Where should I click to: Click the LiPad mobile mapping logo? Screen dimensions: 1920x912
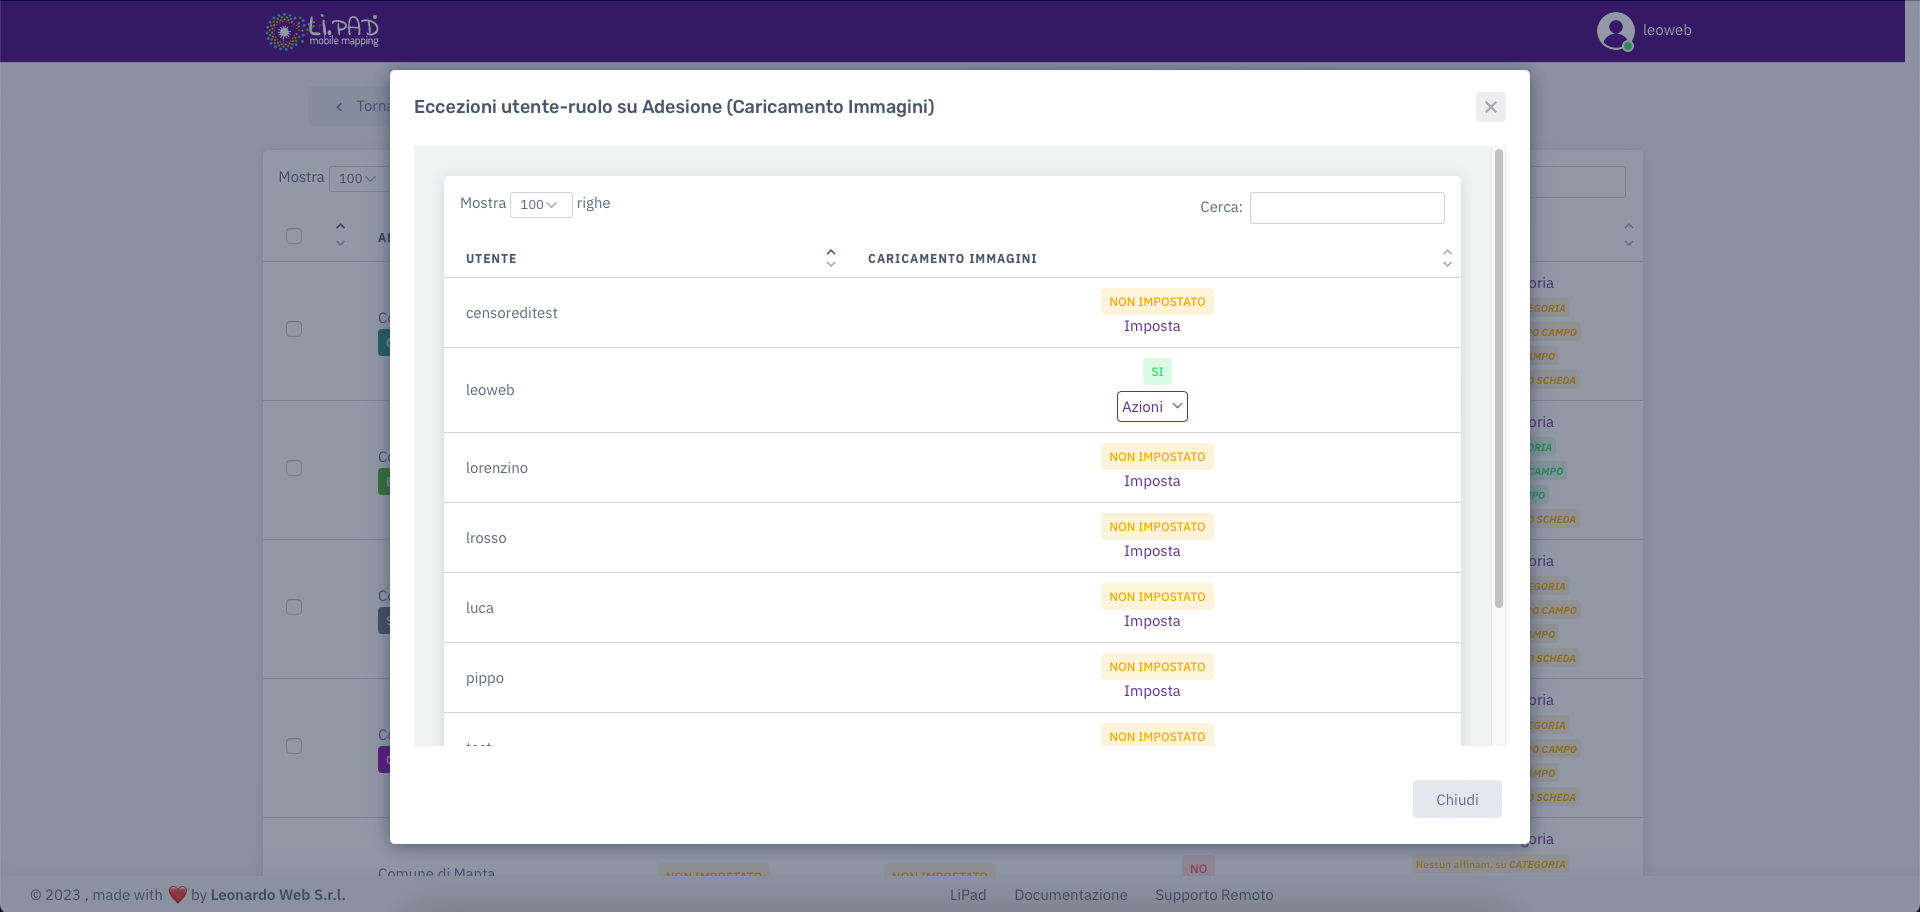(322, 31)
